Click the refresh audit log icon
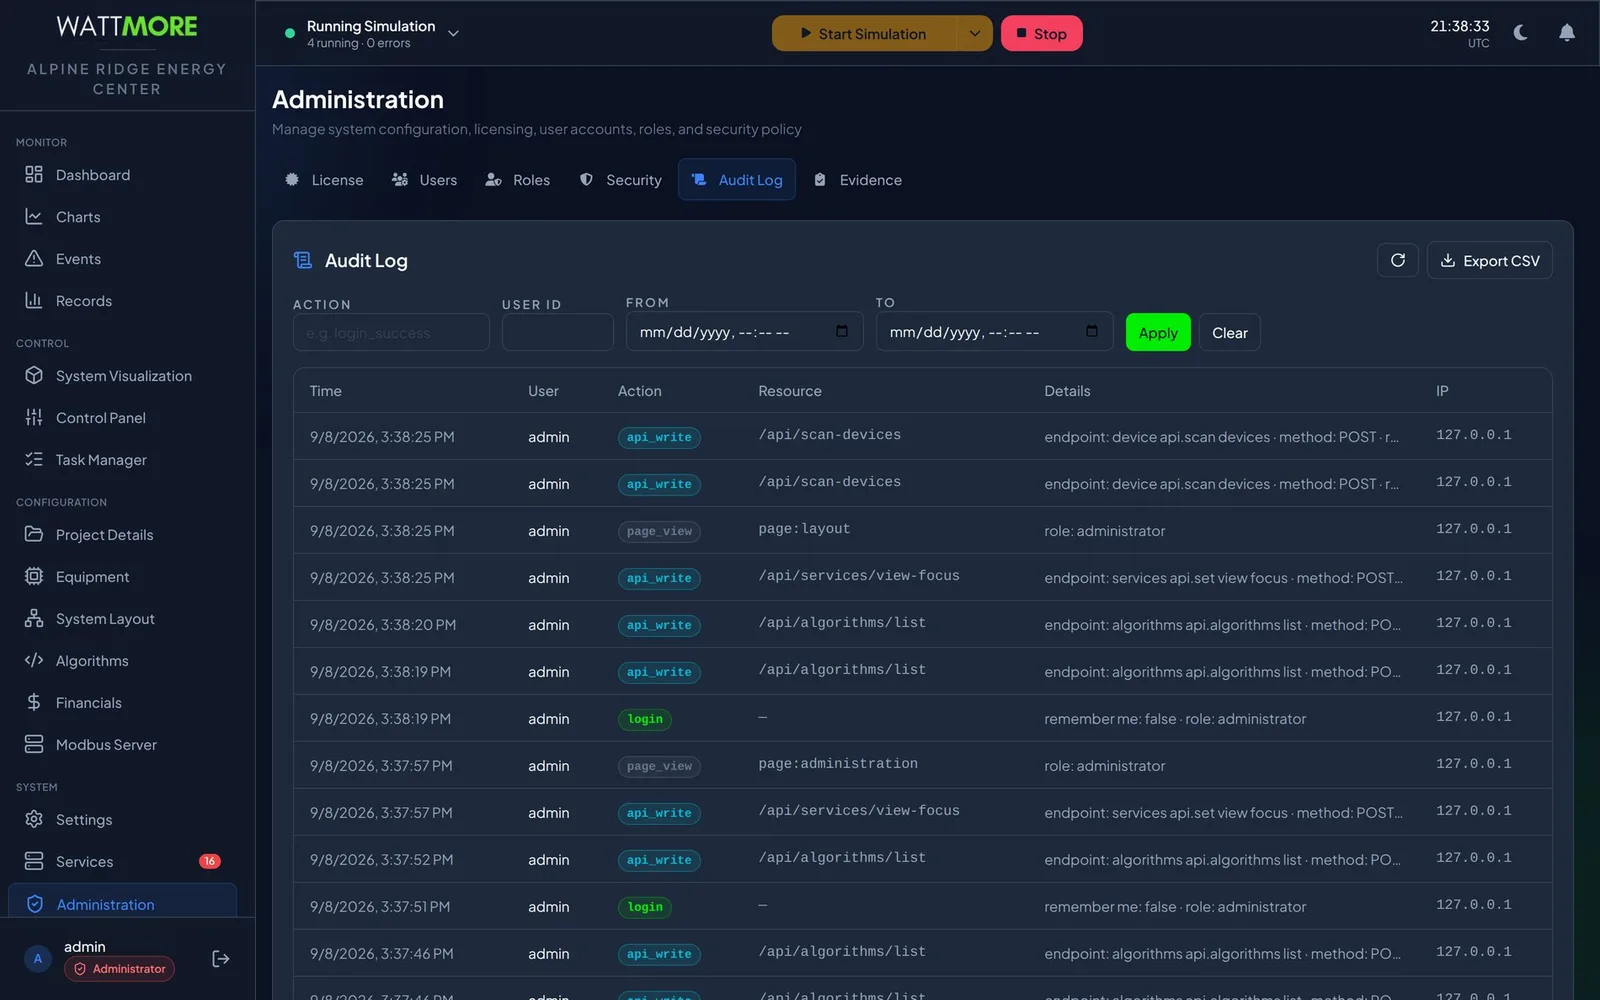Screen dimensions: 1600x1000 1397,260
